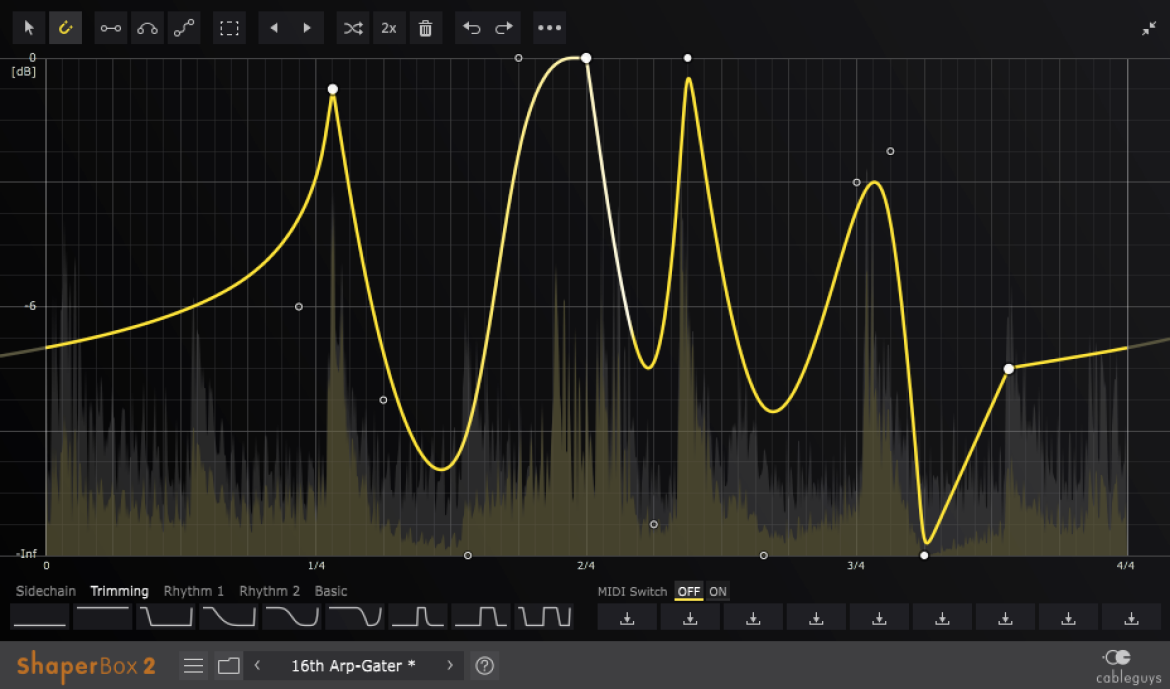
Task: Open the Rhythm 2 tab
Action: point(269,591)
